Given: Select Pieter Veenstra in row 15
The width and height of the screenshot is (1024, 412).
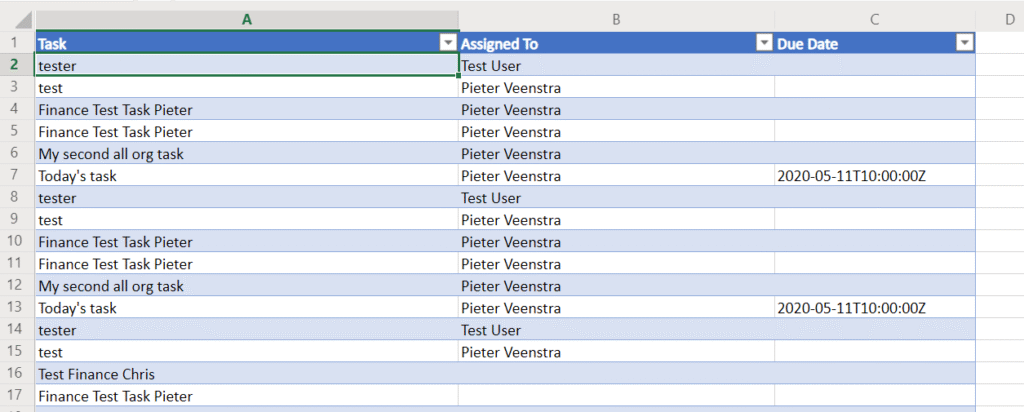Looking at the screenshot, I should pyautogui.click(x=616, y=352).
